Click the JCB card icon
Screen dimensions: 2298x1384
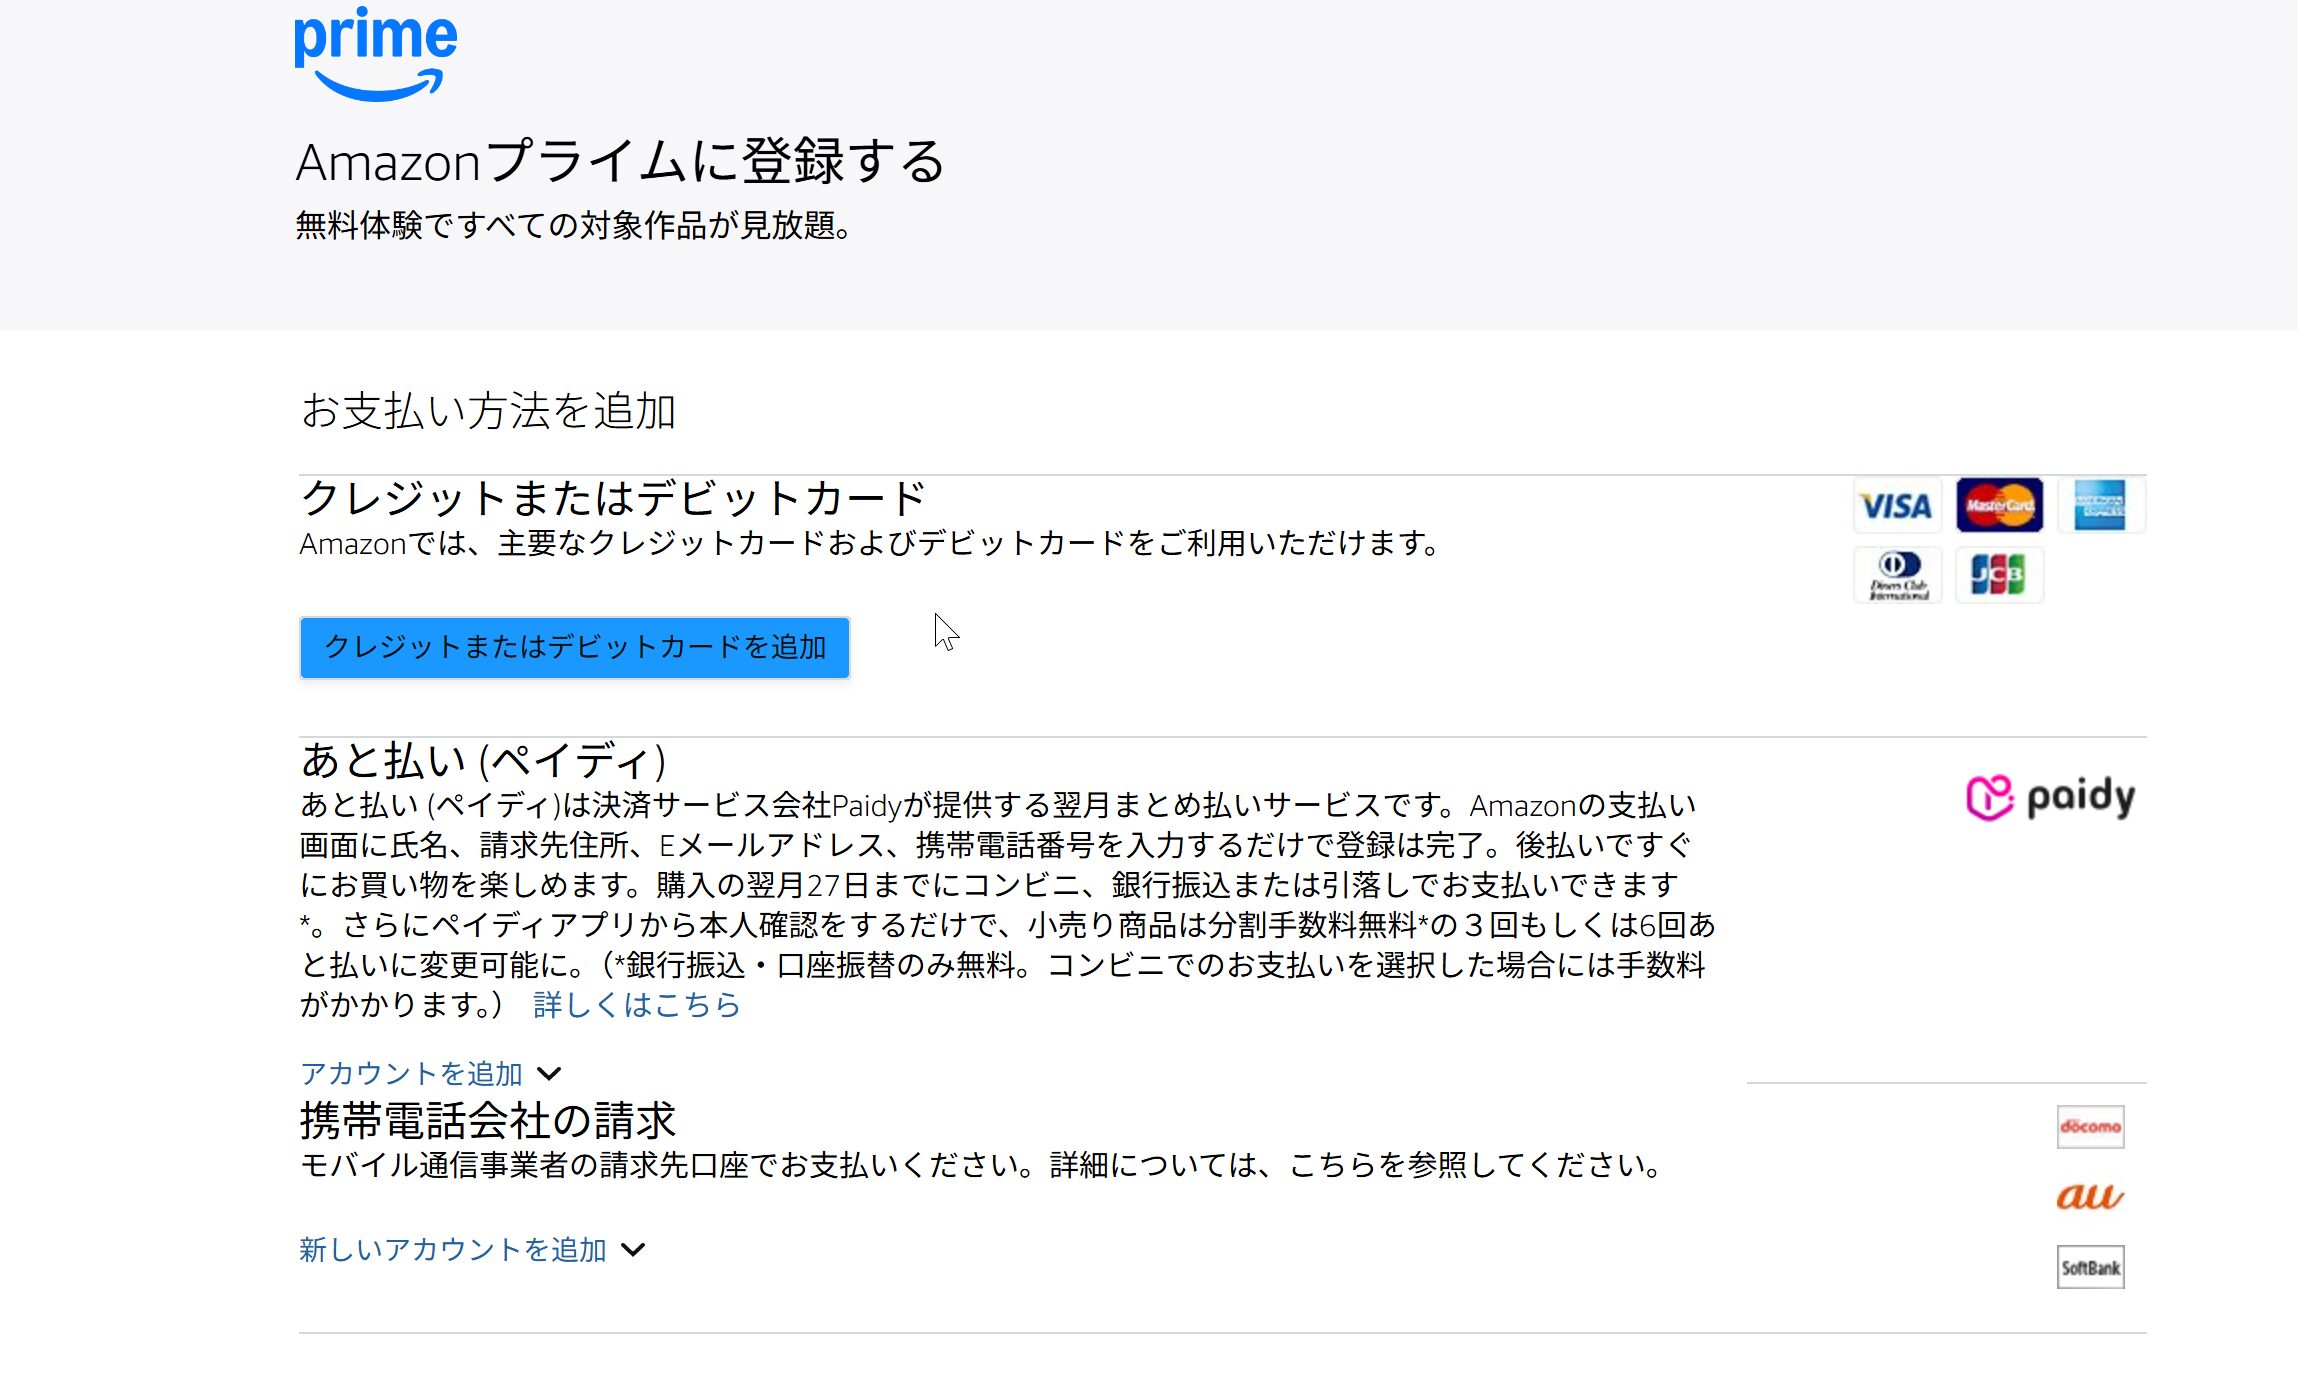tap(1998, 575)
